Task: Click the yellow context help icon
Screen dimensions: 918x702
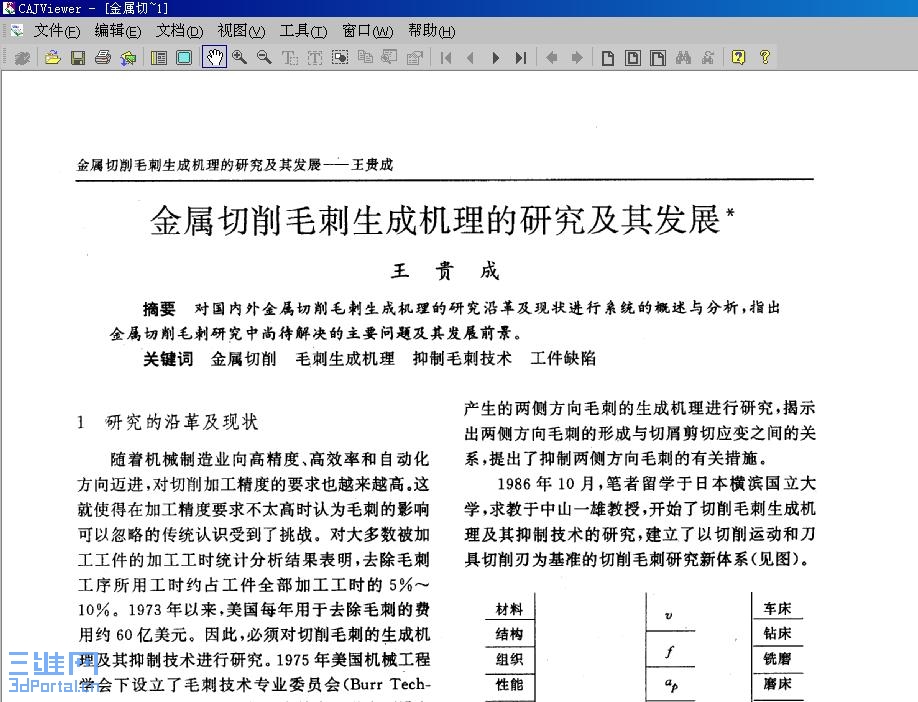Action: pos(738,57)
